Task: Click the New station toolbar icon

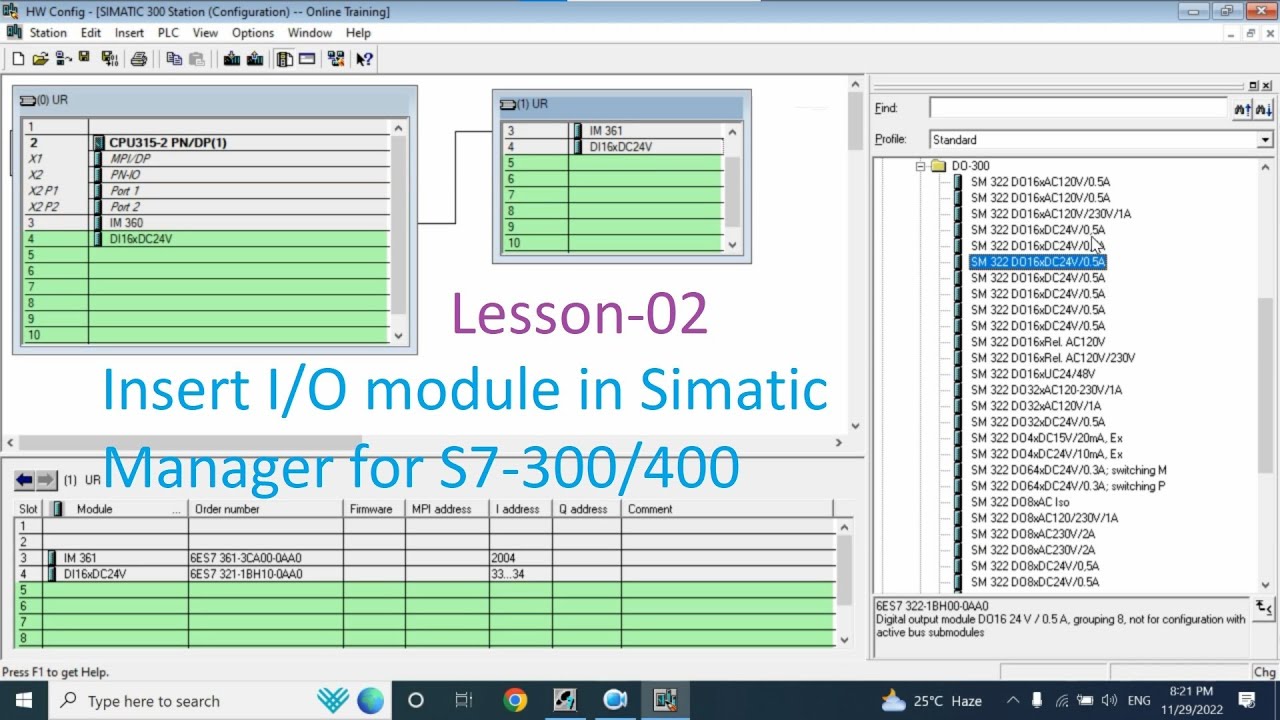Action: click(x=18, y=59)
